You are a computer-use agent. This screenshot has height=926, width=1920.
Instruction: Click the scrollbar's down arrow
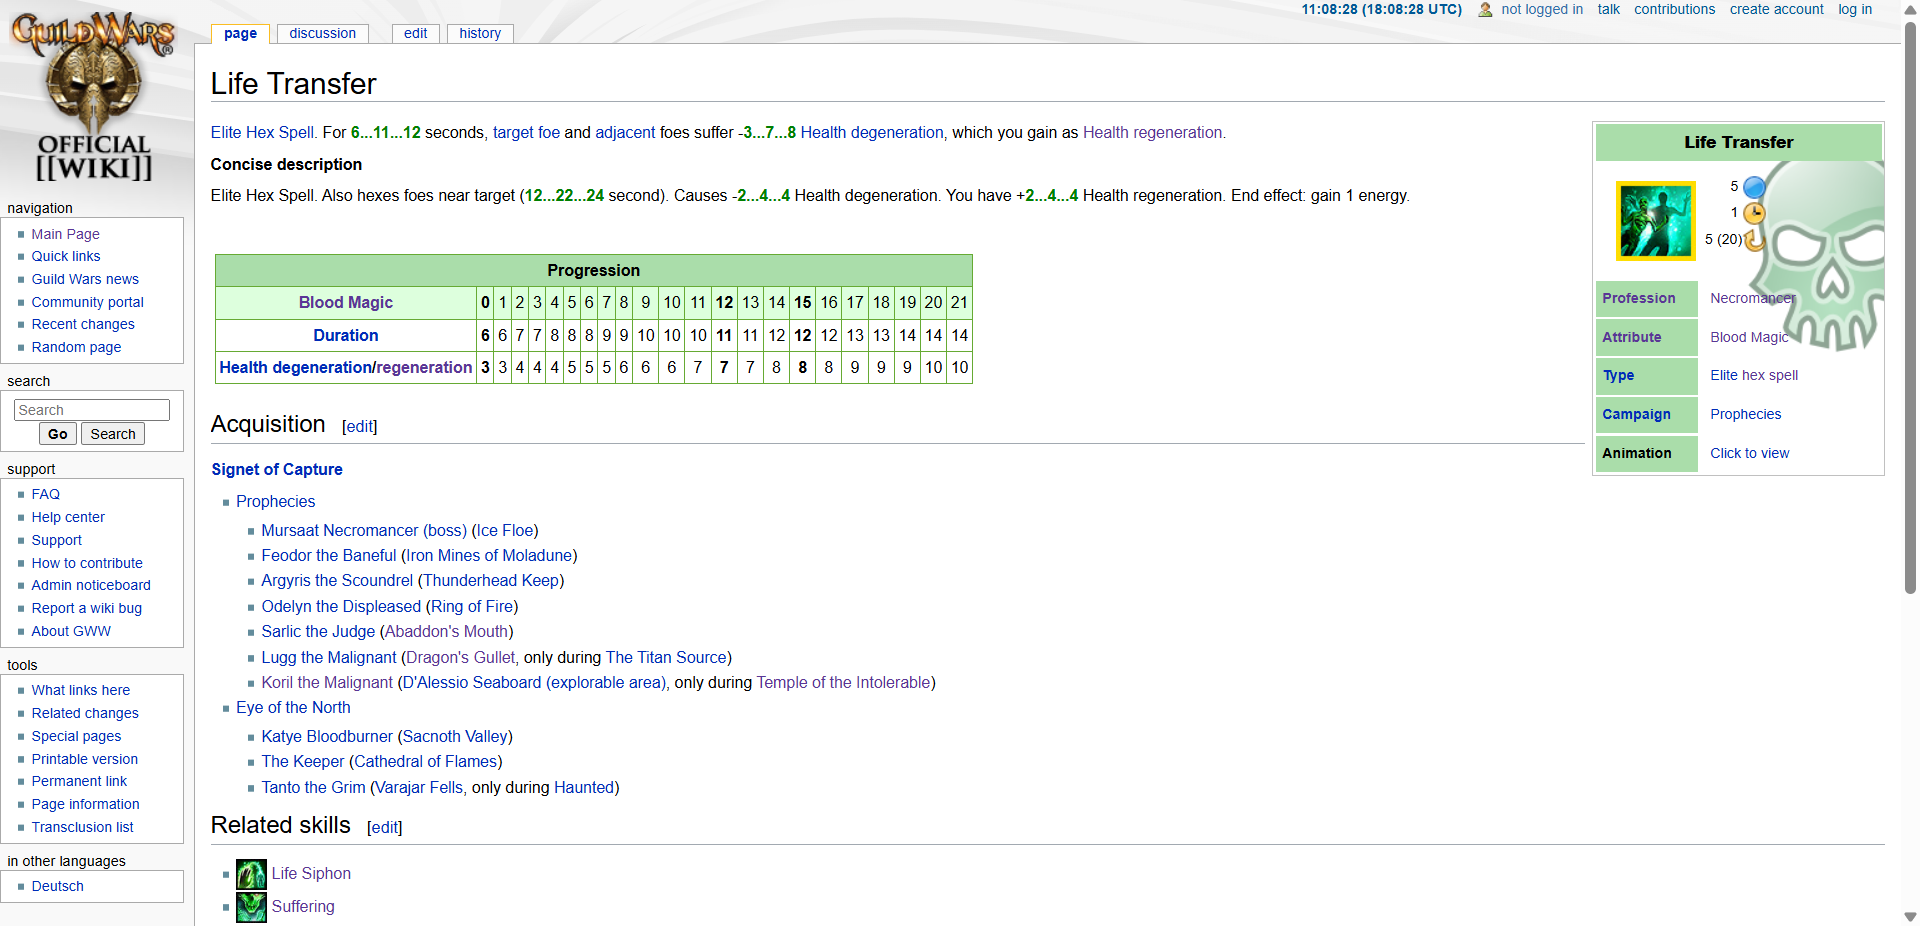click(x=1910, y=917)
